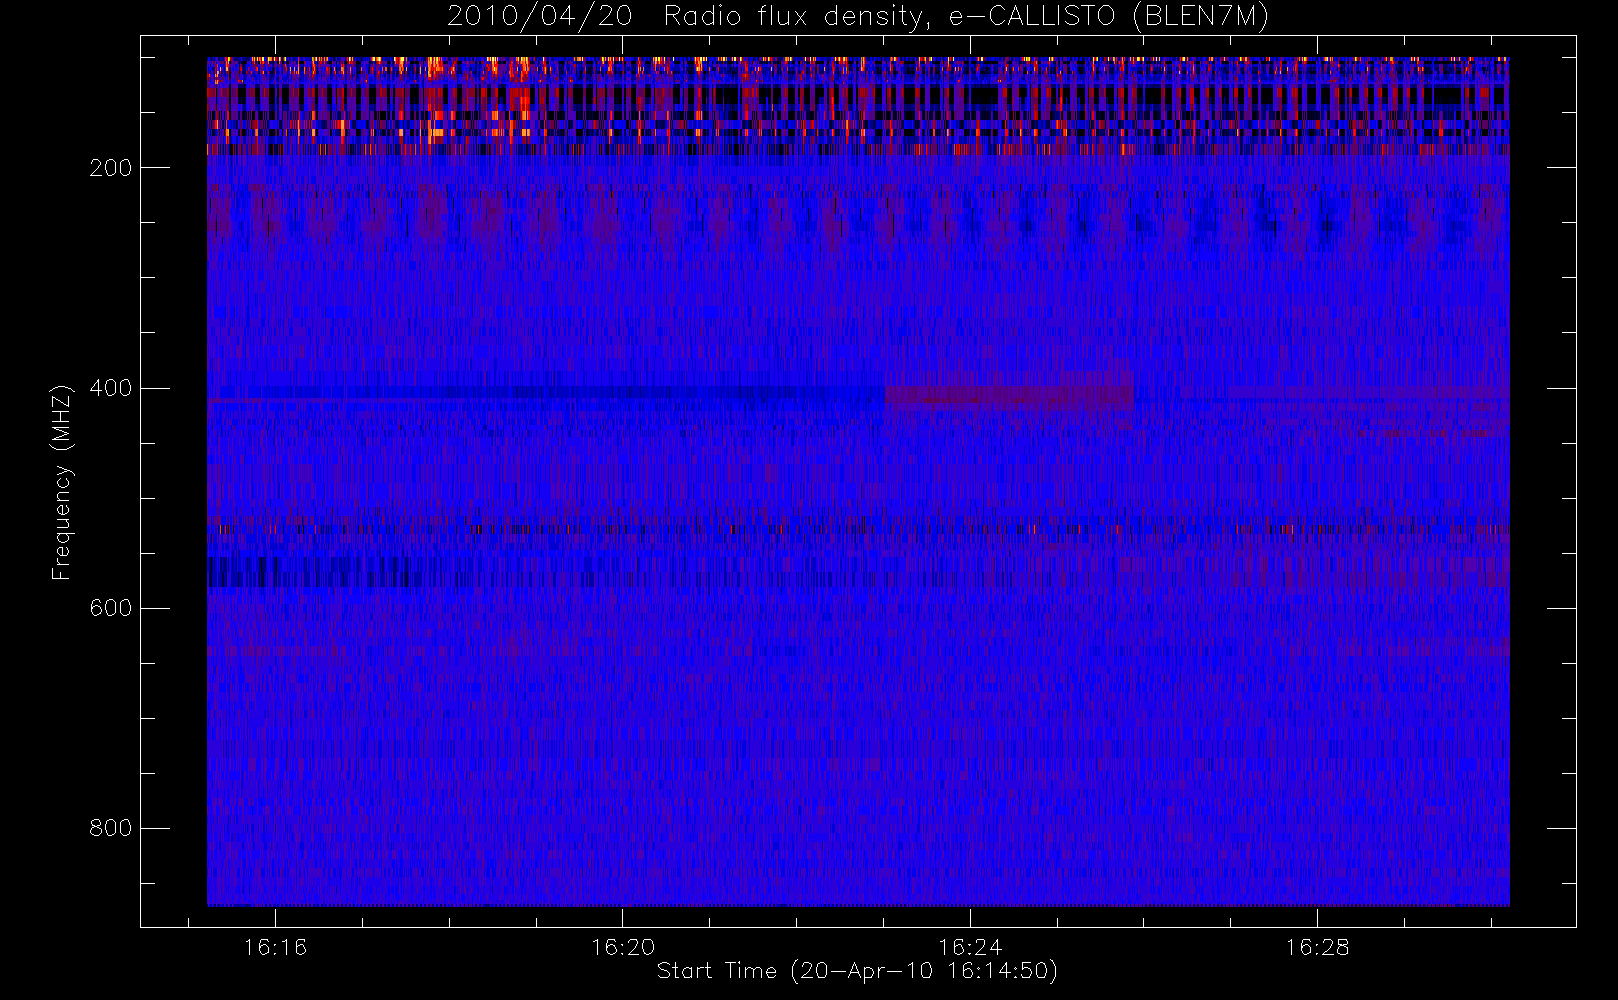Click the 400 frequency tick label
This screenshot has width=1618, height=1000.
coord(110,388)
